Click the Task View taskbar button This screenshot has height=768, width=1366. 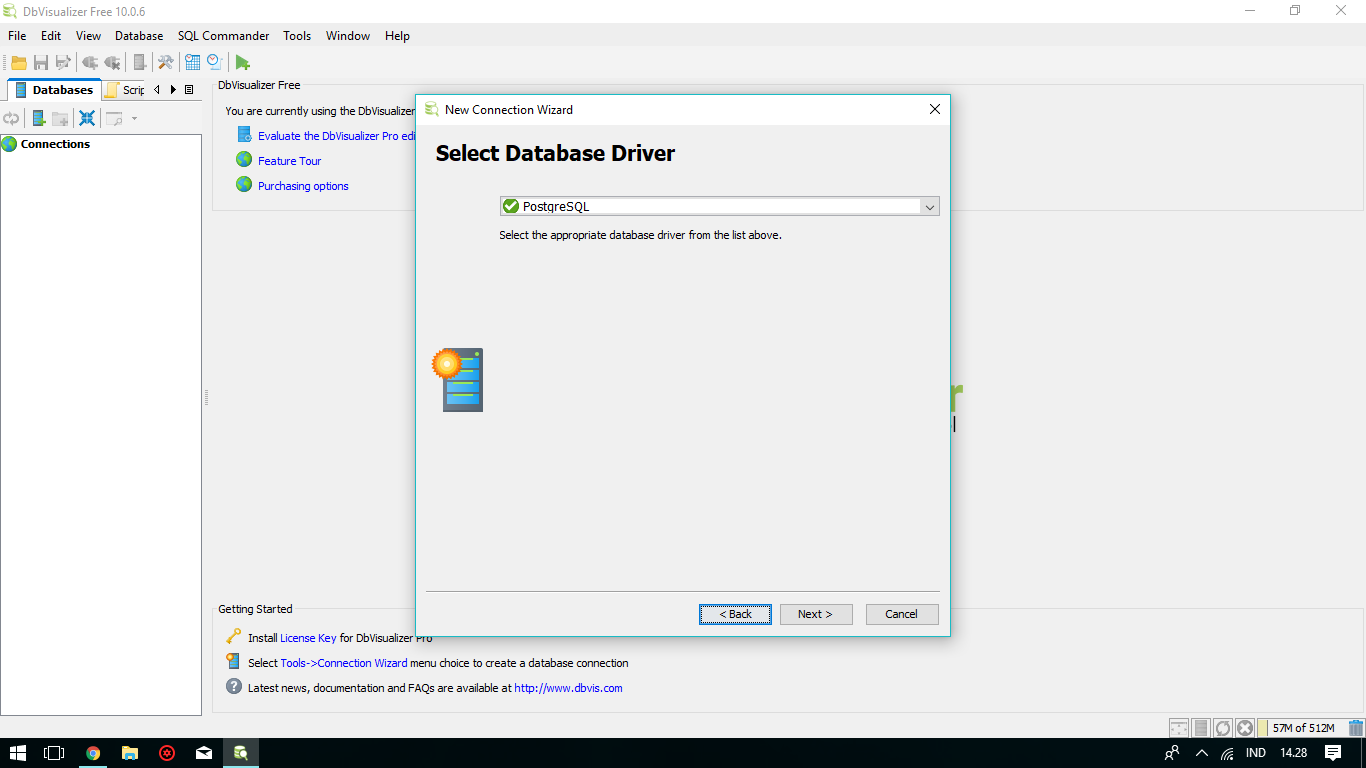click(55, 753)
